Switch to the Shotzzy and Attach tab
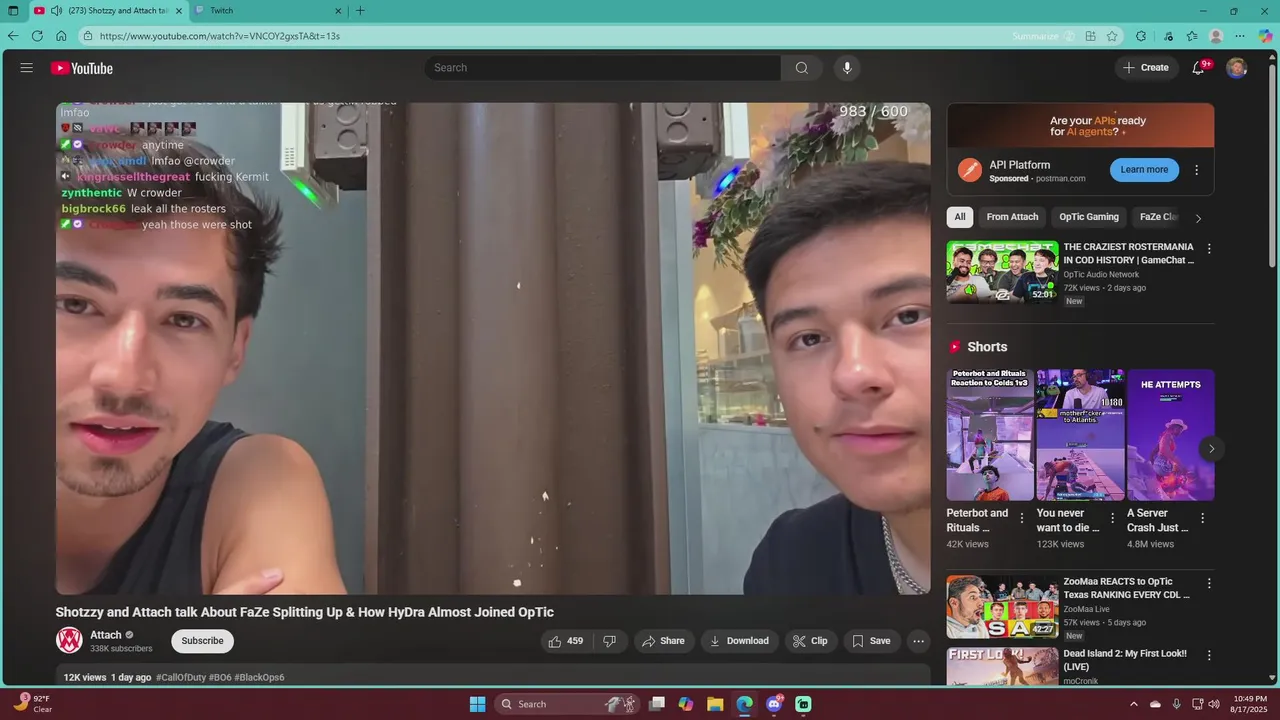 (108, 11)
